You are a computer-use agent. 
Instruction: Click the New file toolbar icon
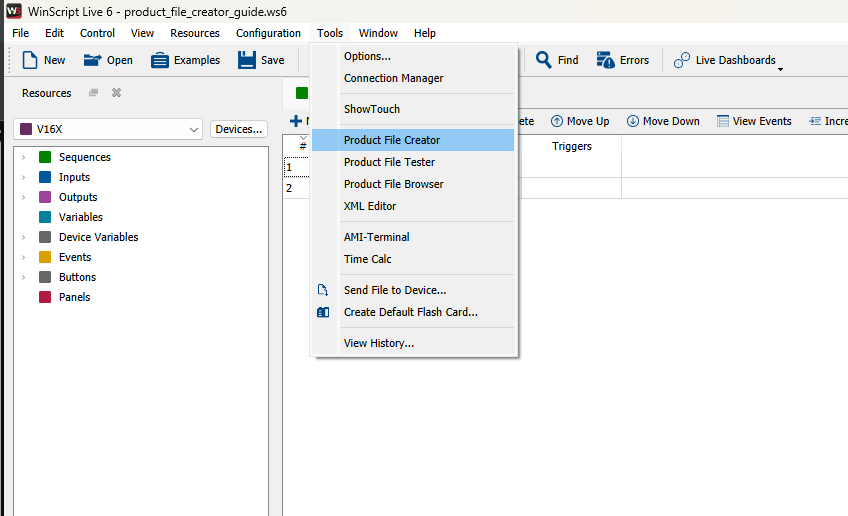point(30,60)
